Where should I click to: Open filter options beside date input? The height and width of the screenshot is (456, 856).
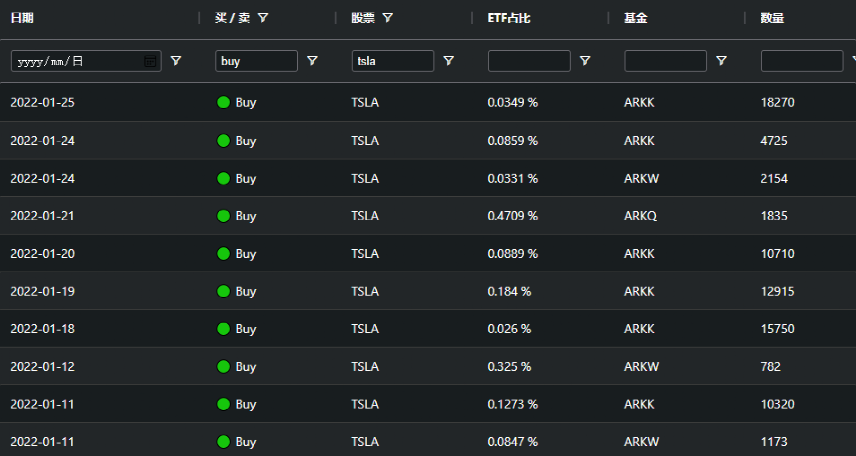(176, 61)
